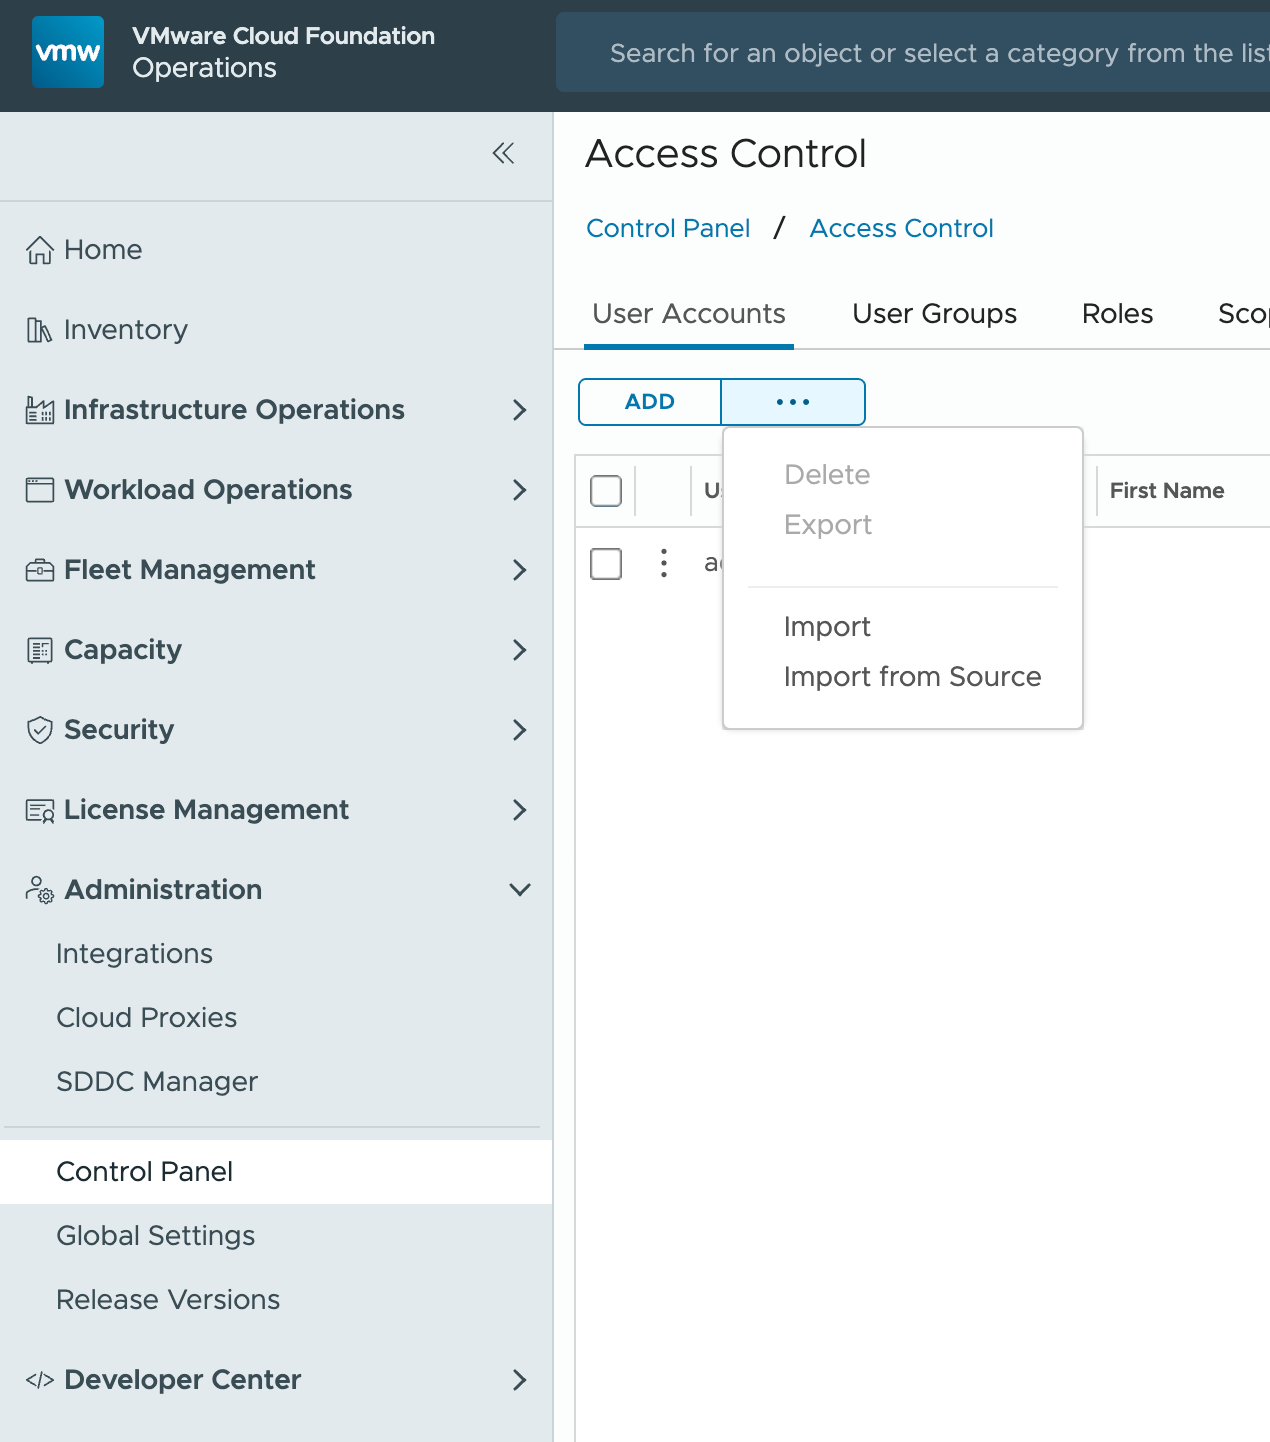Collapse the left navigation sidebar

click(503, 153)
